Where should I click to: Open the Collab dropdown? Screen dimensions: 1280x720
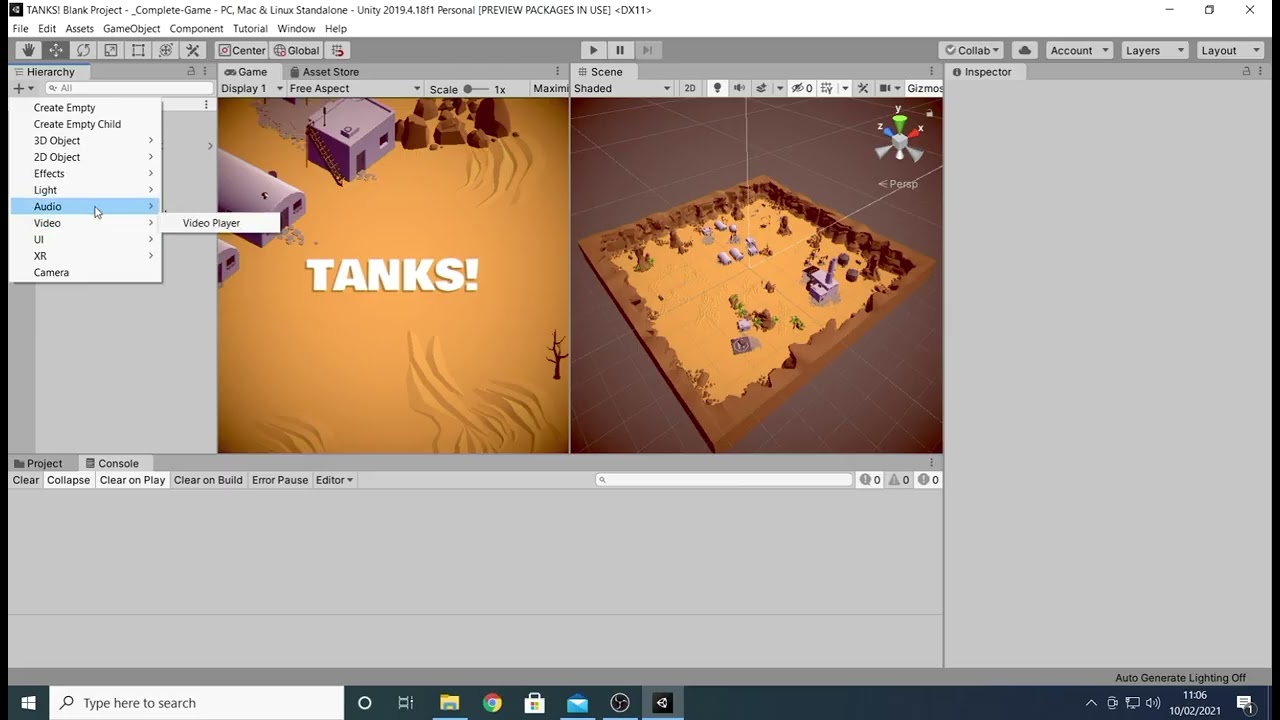972,50
